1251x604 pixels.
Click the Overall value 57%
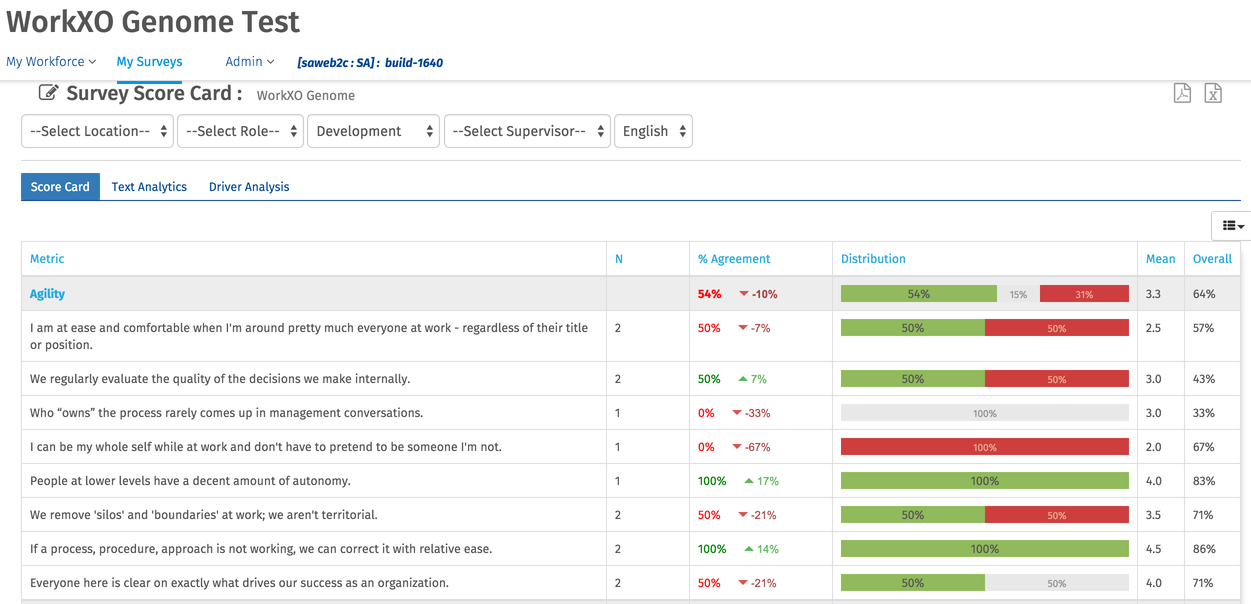coord(1204,328)
